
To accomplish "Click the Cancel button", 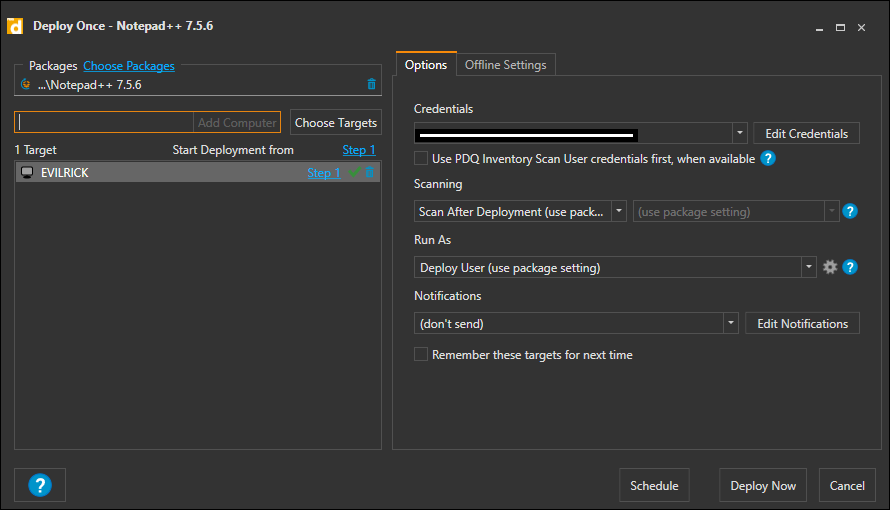I will pos(847,486).
